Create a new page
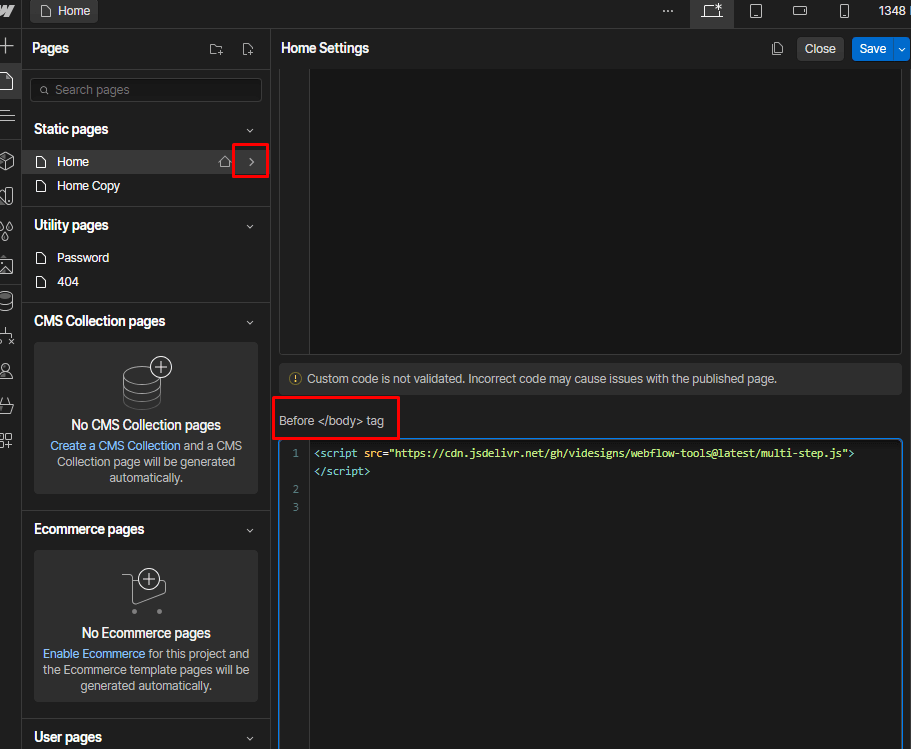 point(248,49)
